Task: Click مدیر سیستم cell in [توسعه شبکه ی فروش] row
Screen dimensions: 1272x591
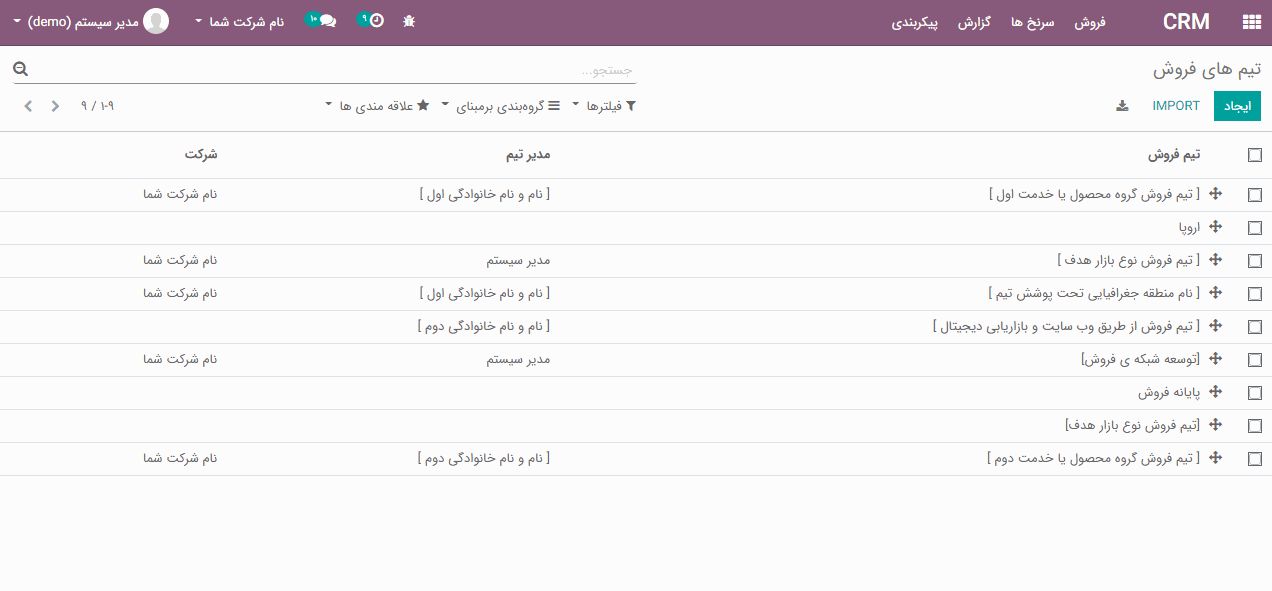Action: pos(518,360)
